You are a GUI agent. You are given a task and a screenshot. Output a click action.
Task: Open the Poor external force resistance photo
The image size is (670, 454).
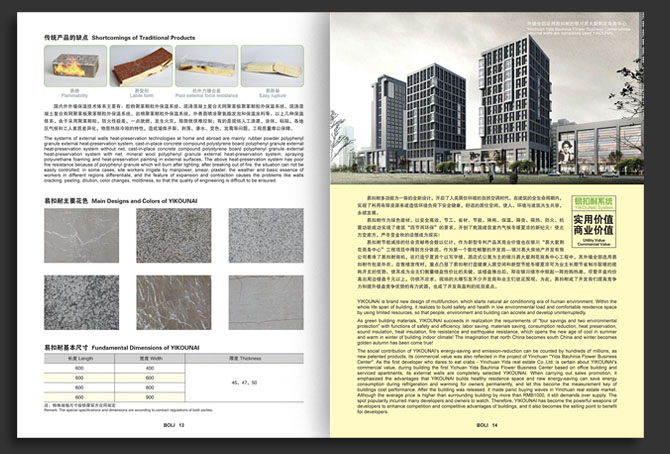tap(207, 66)
